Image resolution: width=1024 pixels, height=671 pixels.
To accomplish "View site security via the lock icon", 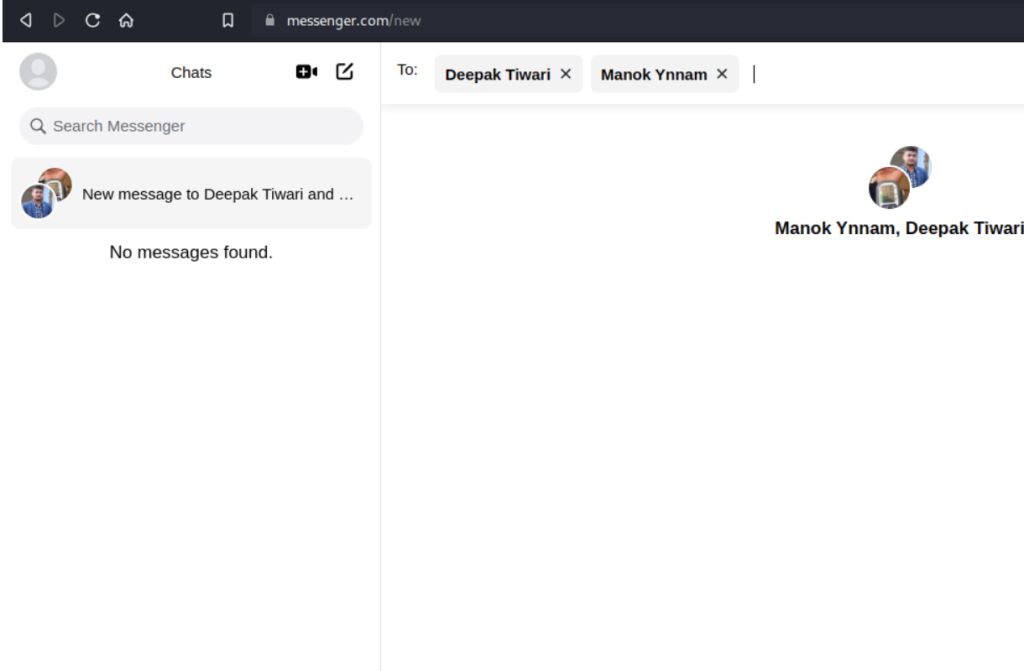I will click(270, 20).
